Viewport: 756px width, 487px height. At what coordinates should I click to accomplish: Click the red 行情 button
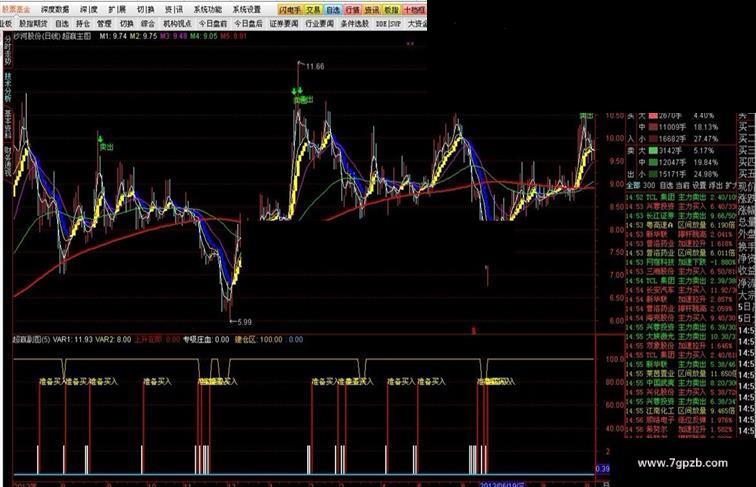coord(353,10)
